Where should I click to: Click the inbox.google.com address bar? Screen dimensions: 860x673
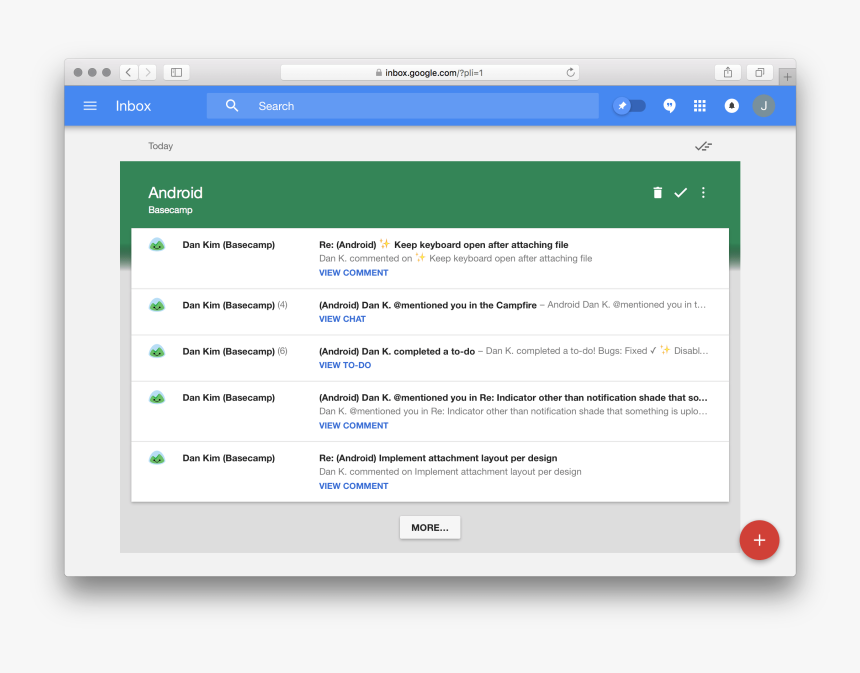[429, 72]
